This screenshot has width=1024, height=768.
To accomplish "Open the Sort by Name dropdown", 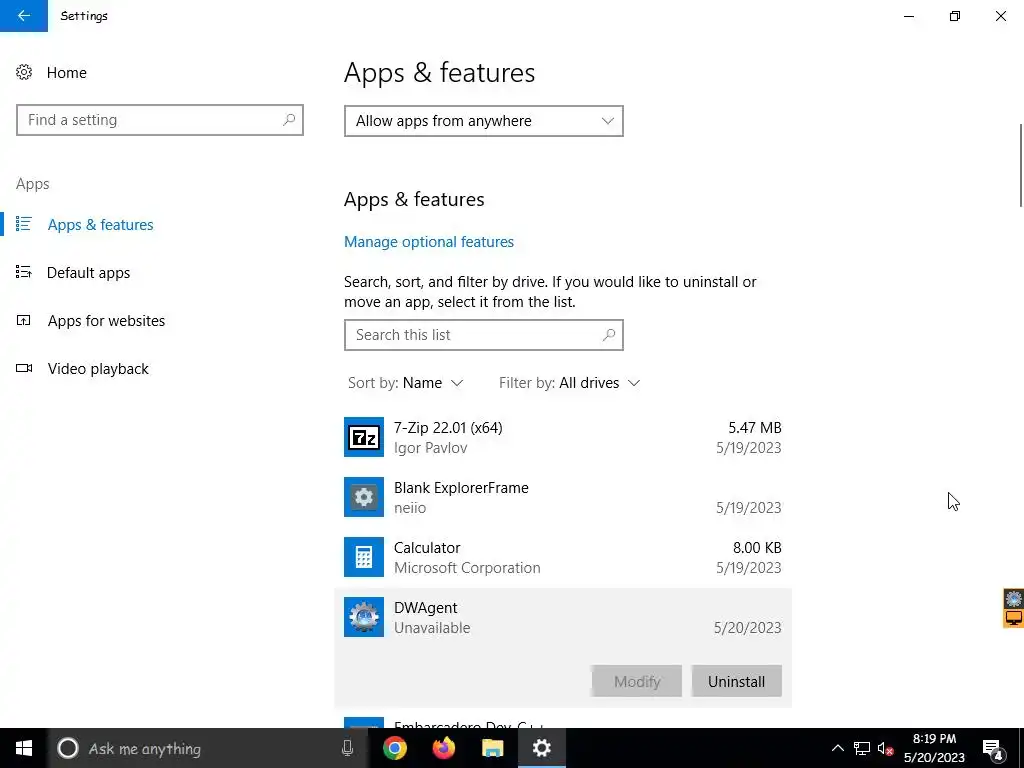I will 406,383.
